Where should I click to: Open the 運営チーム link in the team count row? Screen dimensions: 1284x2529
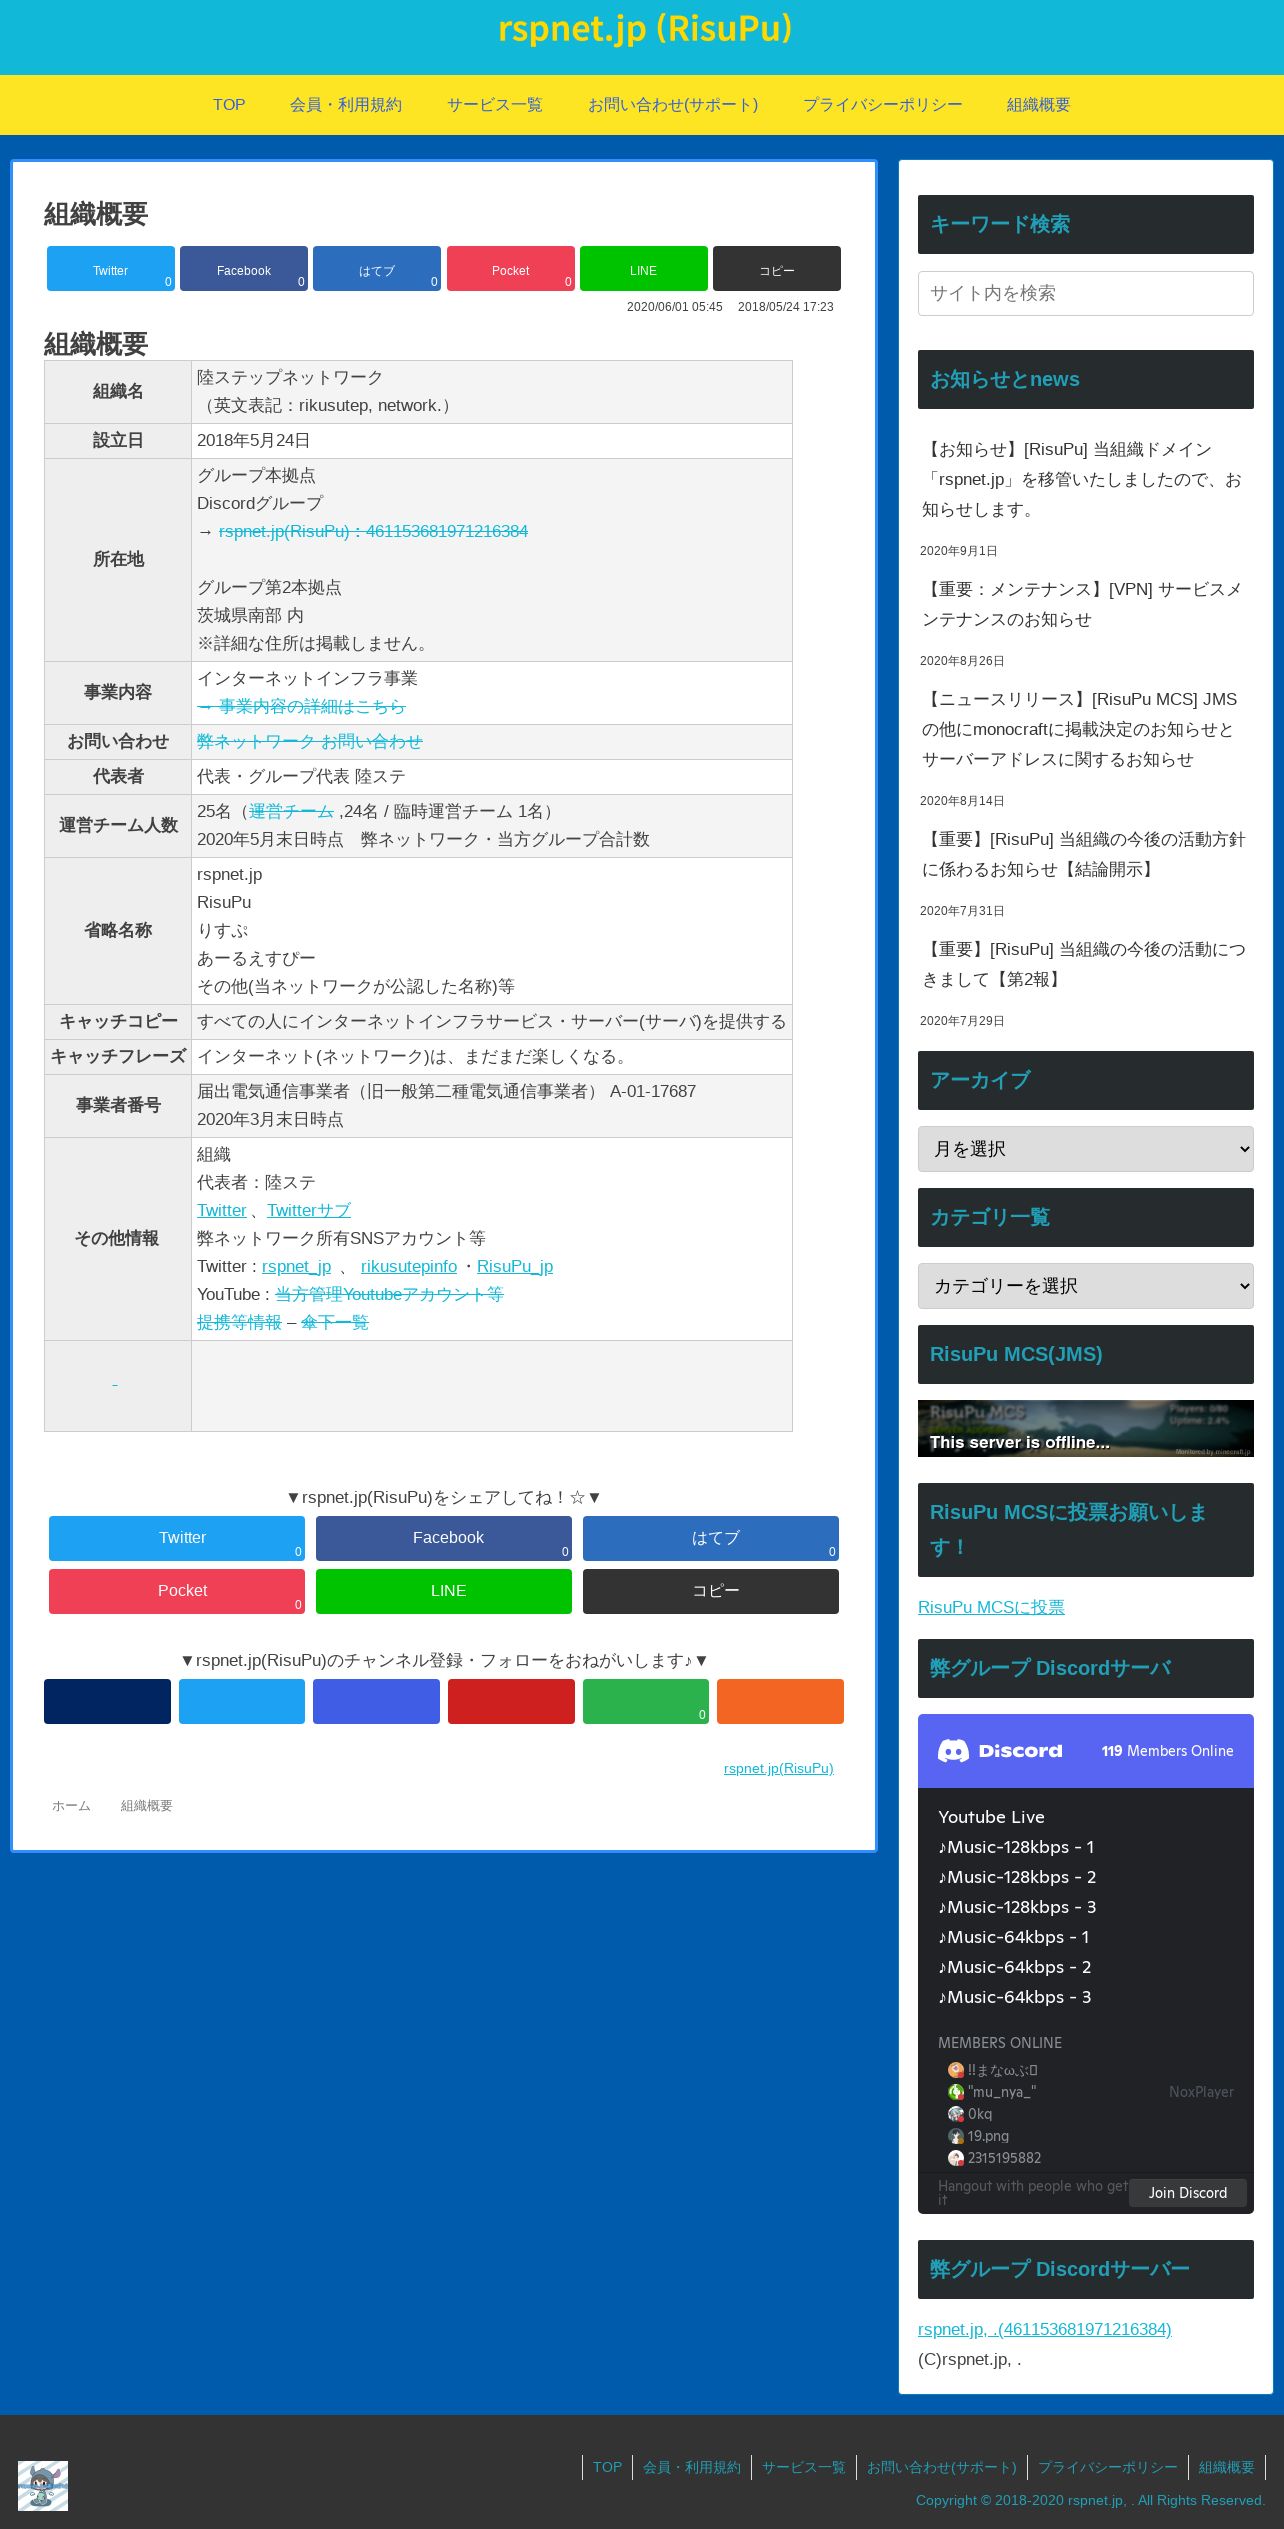[x=291, y=811]
